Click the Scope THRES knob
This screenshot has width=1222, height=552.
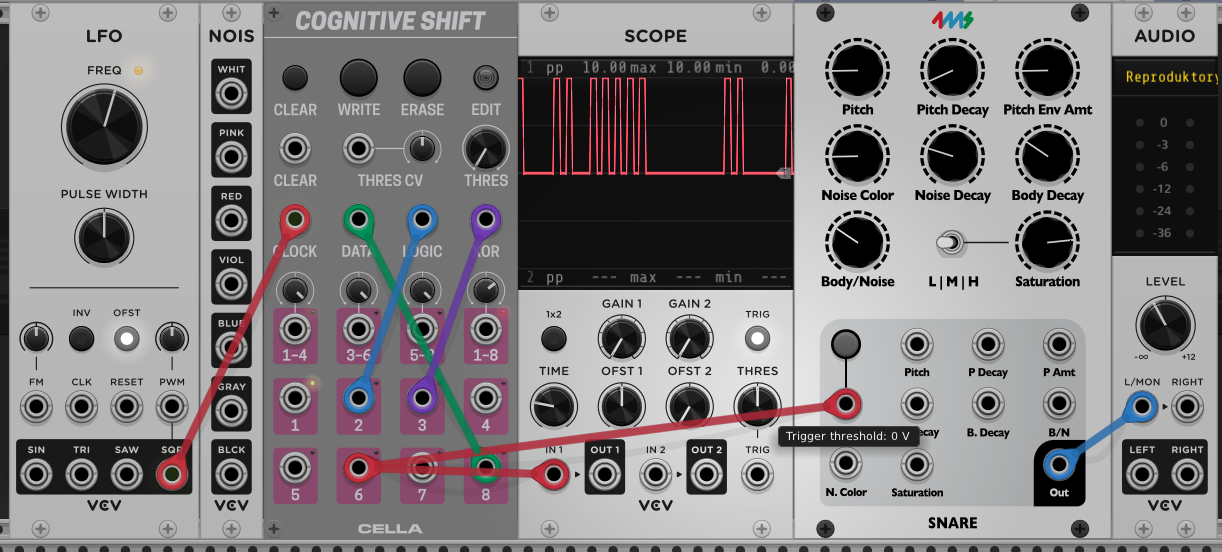(x=757, y=406)
